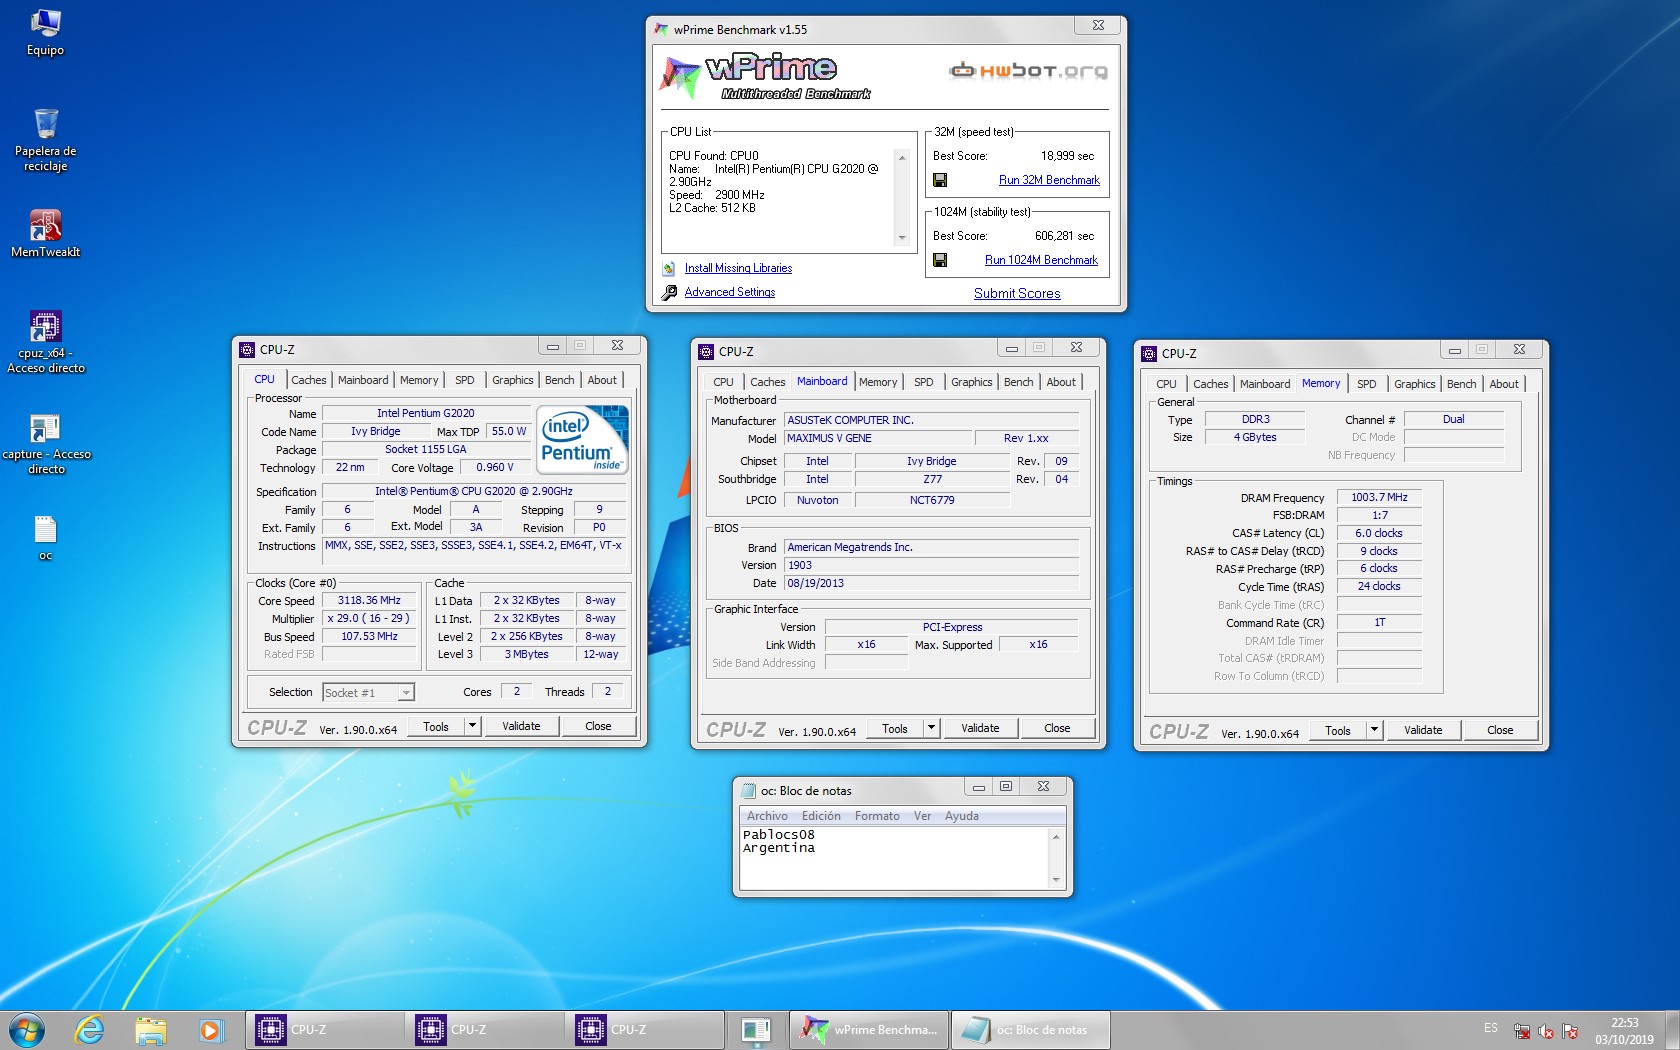Screen dimensions: 1680x1050
Task: Click the third CPU-Z taskbar button
Action: (645, 1030)
